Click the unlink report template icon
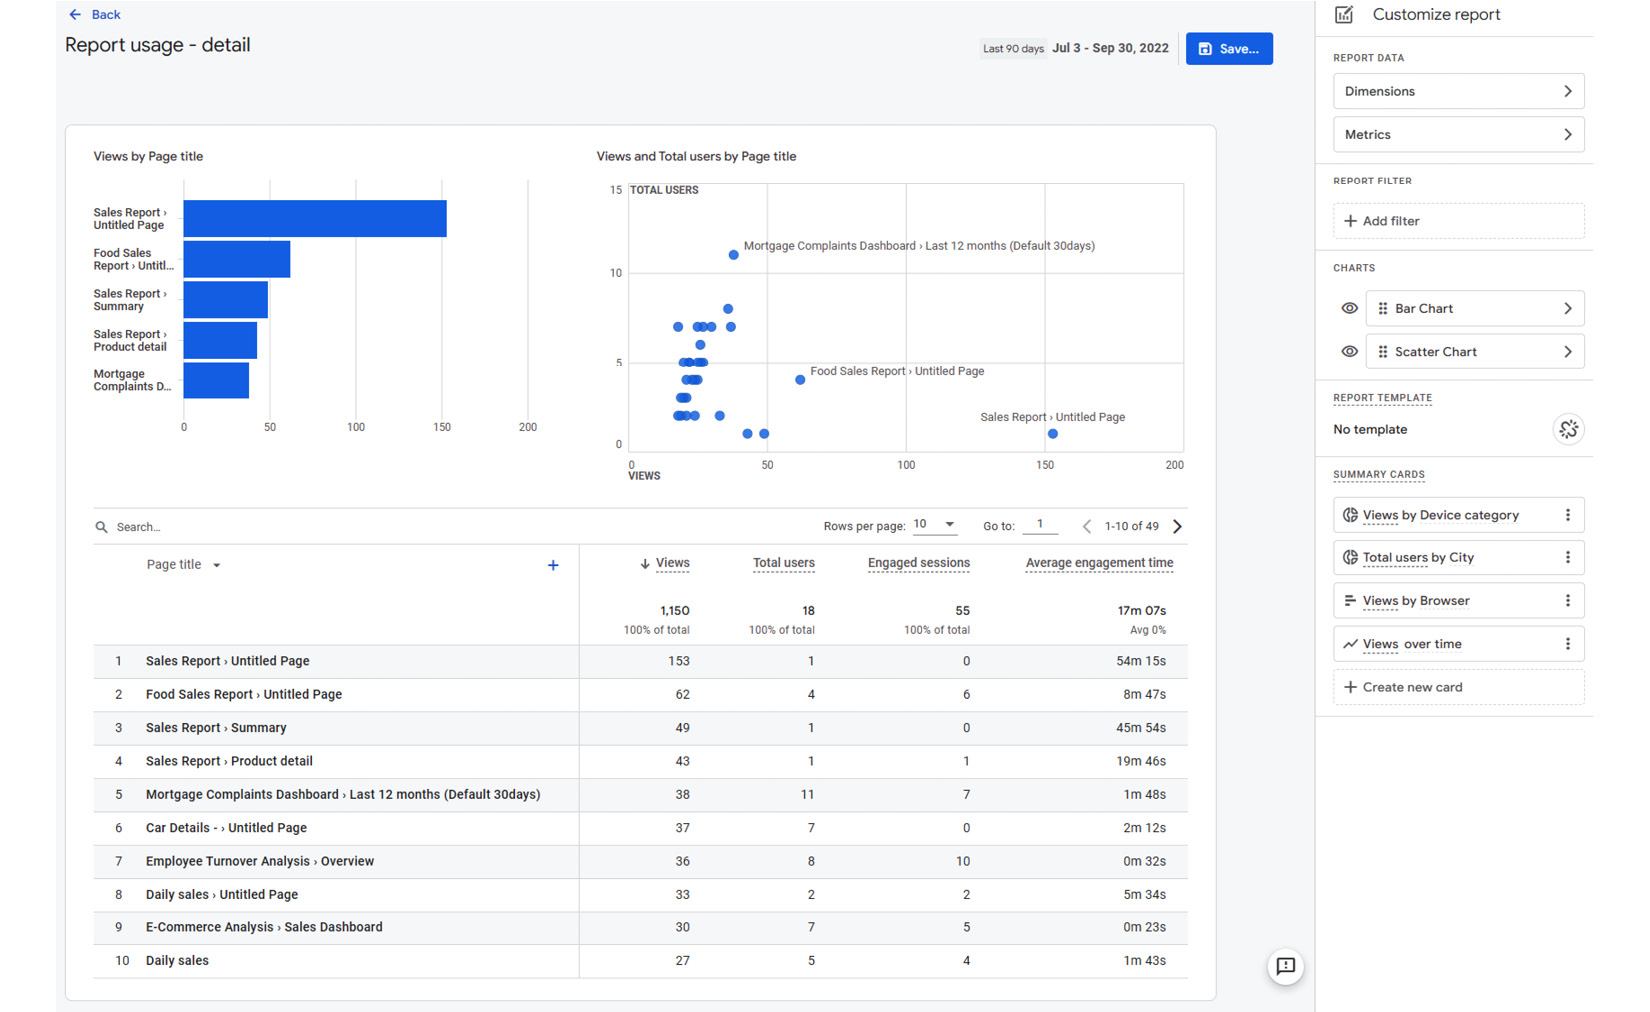 1568,429
